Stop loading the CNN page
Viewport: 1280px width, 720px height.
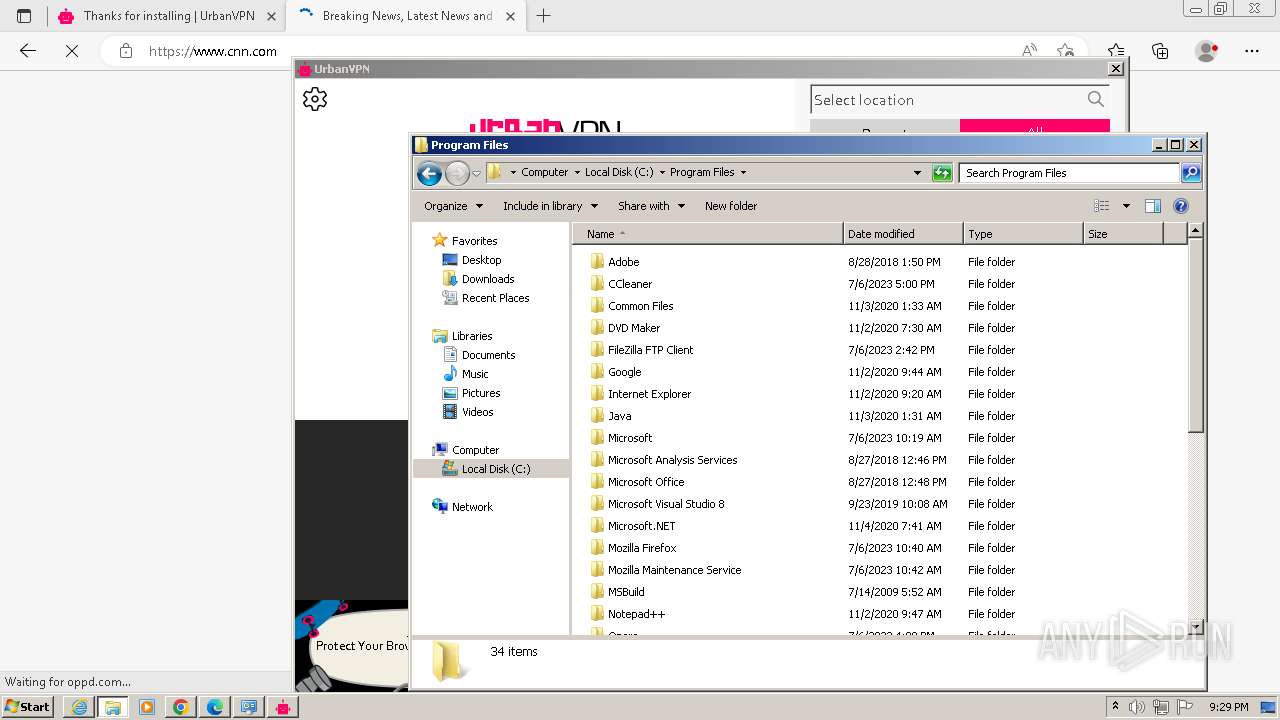point(72,51)
